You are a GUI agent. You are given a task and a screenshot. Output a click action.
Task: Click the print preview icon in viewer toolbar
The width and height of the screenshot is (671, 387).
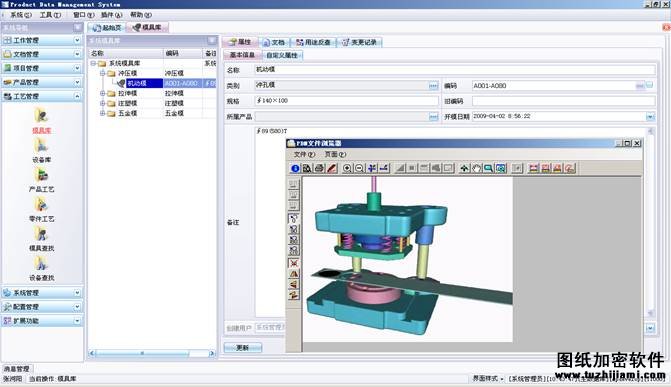(x=307, y=168)
